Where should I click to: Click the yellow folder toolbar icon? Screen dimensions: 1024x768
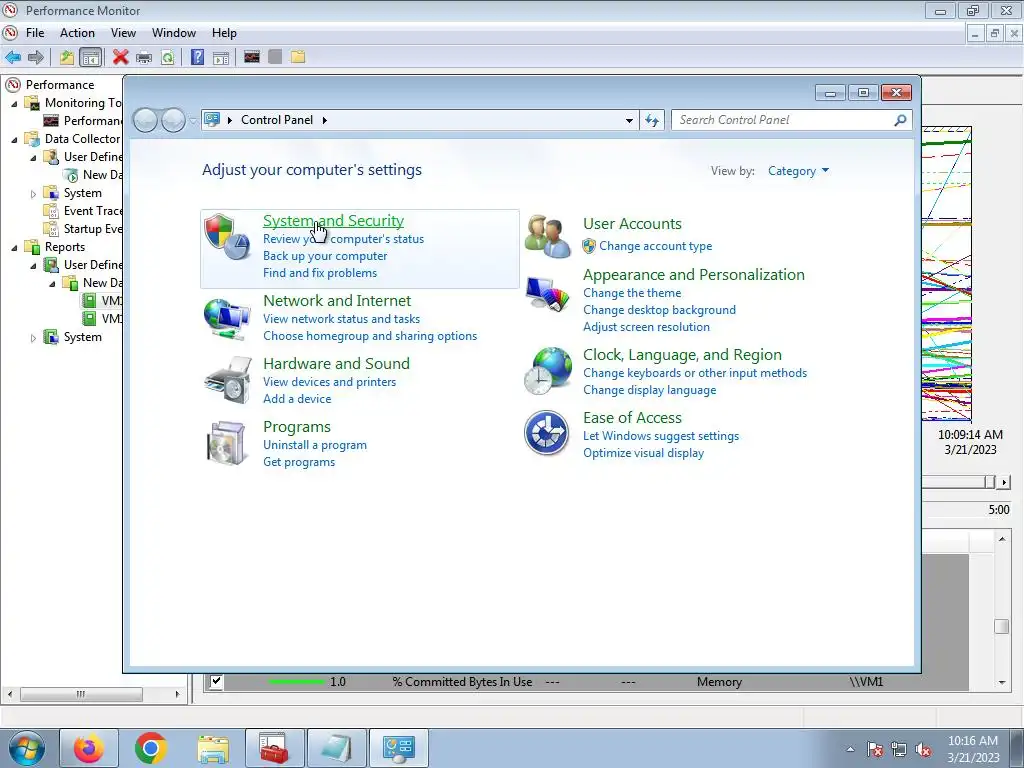(x=298, y=57)
